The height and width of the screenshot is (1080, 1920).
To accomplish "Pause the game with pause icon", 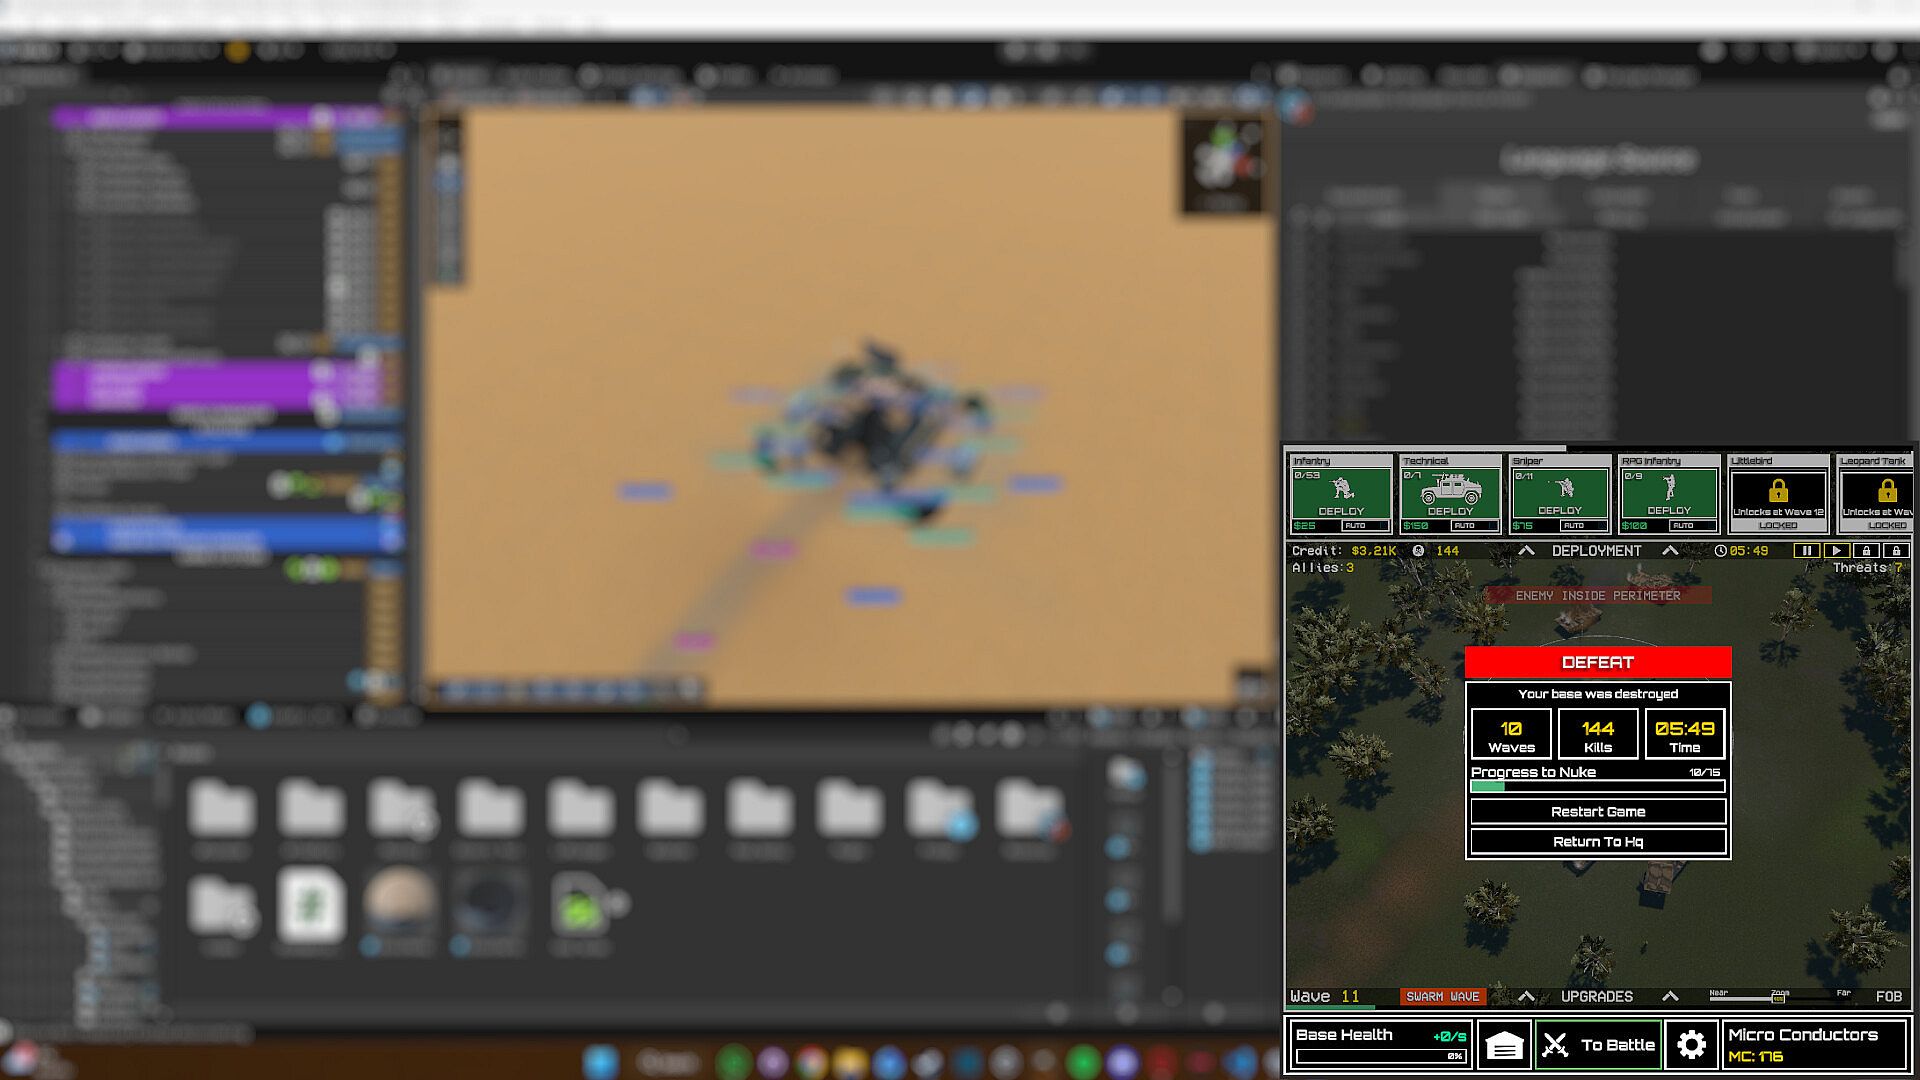I will pos(1807,551).
